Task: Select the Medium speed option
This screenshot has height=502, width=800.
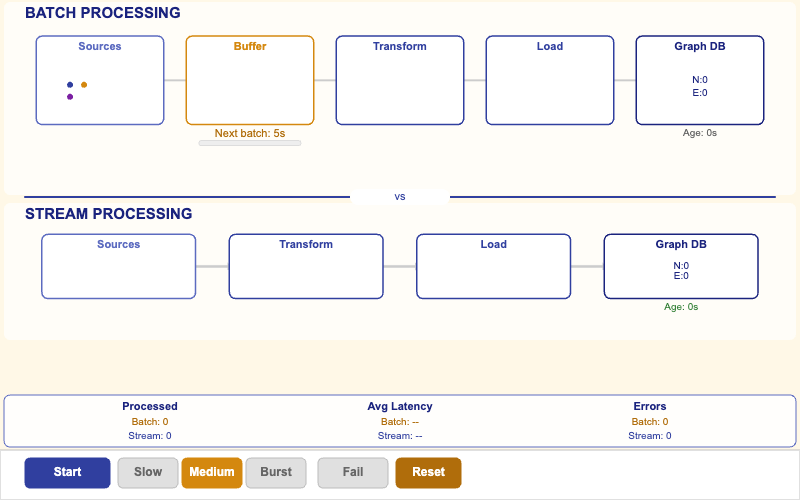Action: 212,472
